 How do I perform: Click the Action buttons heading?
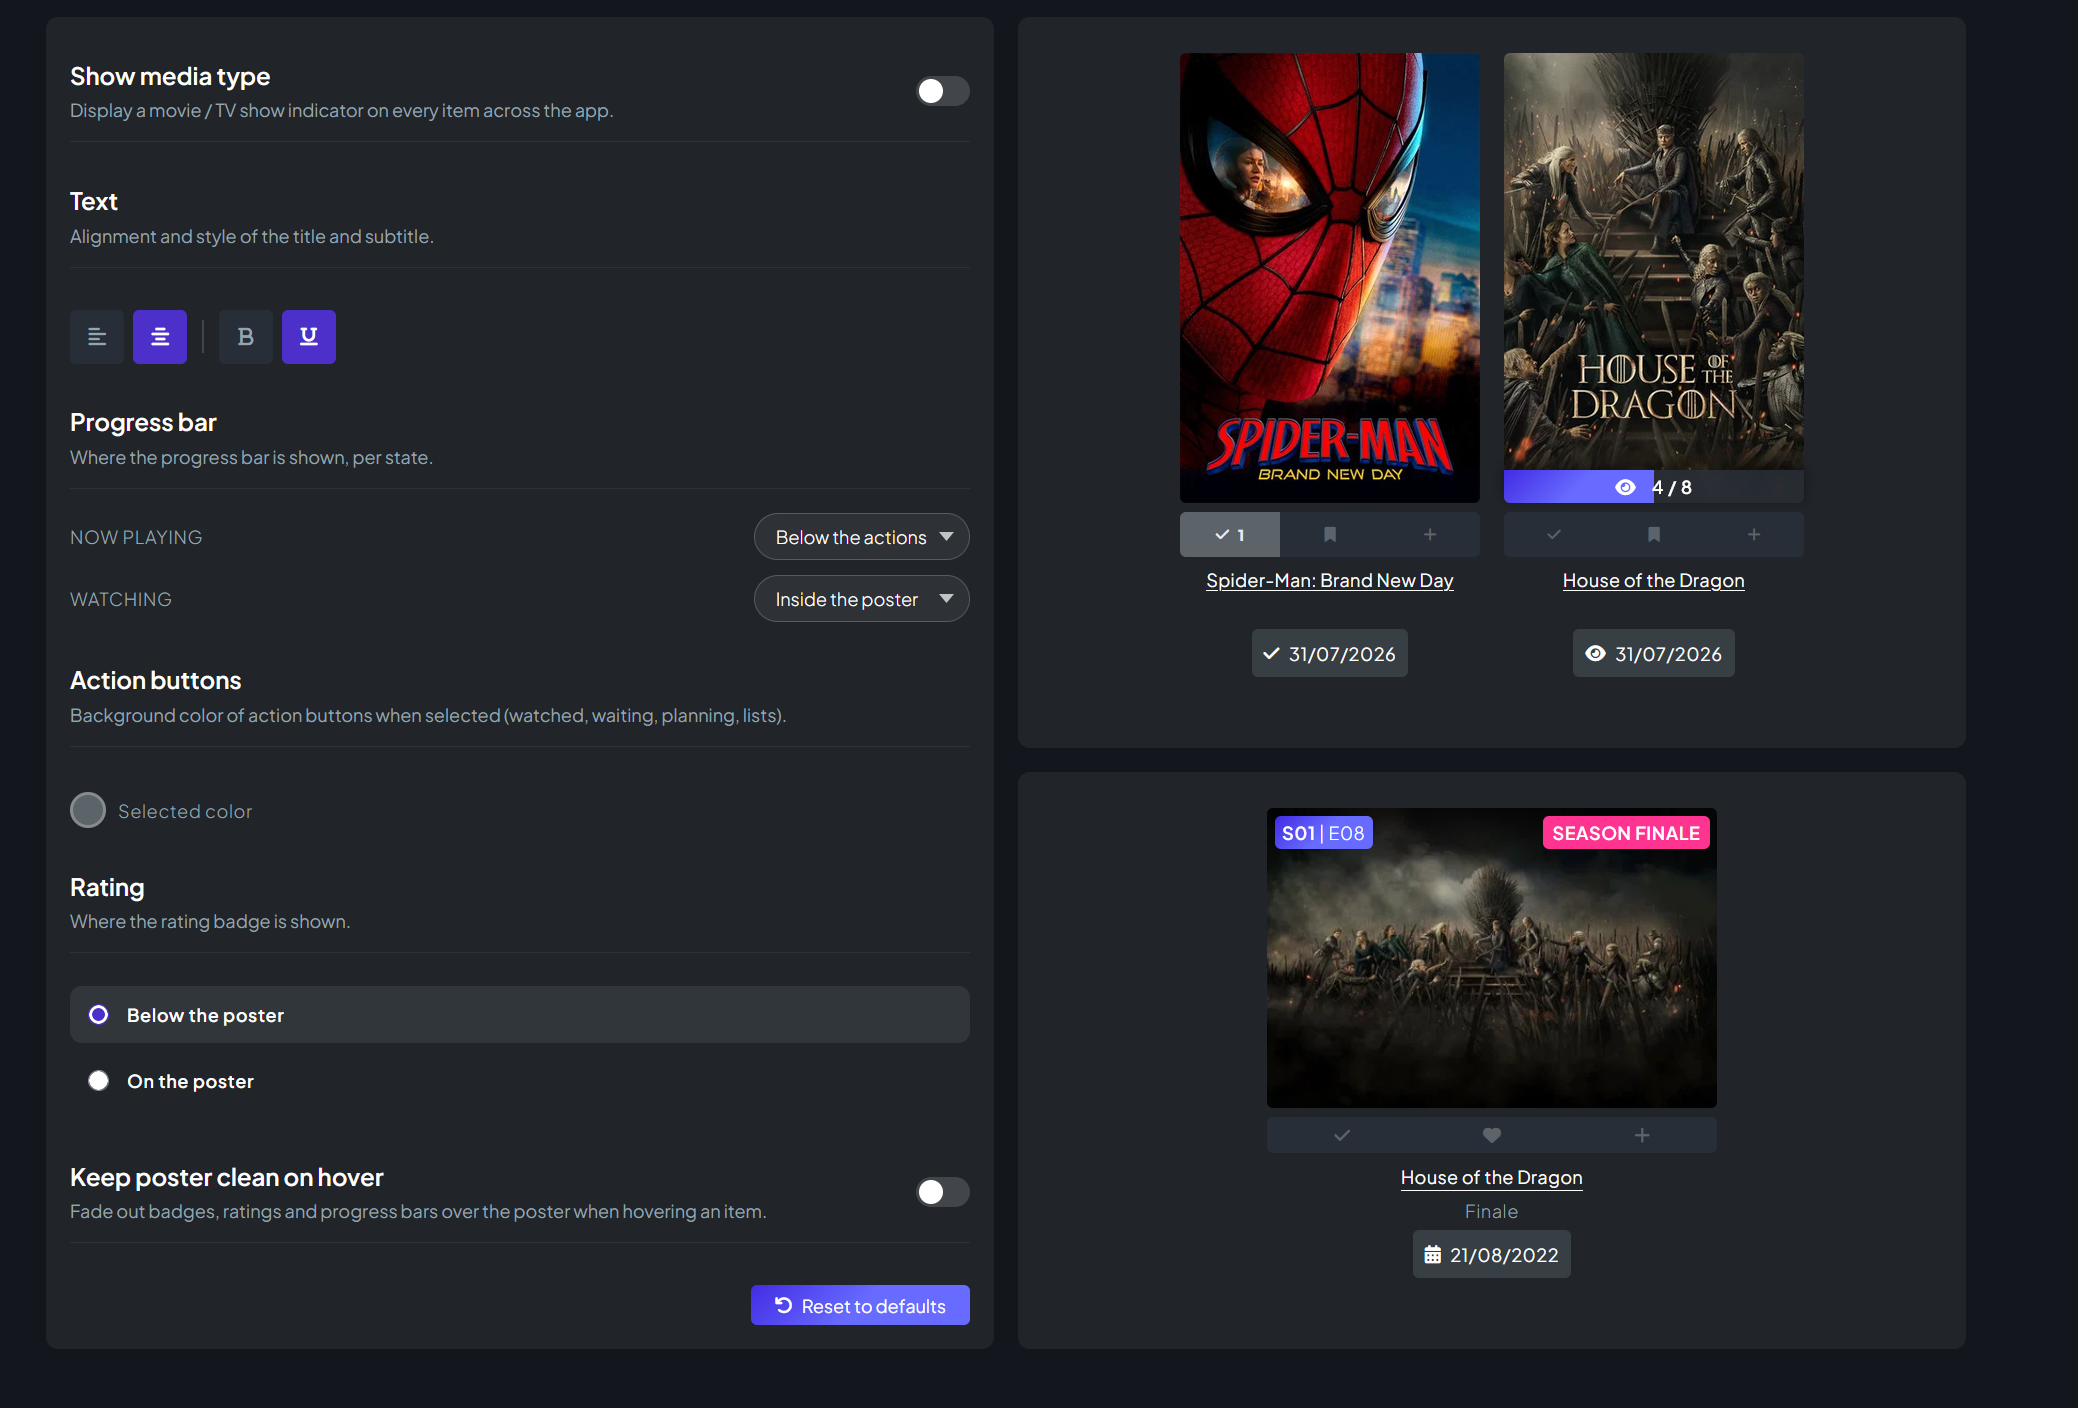(156, 681)
